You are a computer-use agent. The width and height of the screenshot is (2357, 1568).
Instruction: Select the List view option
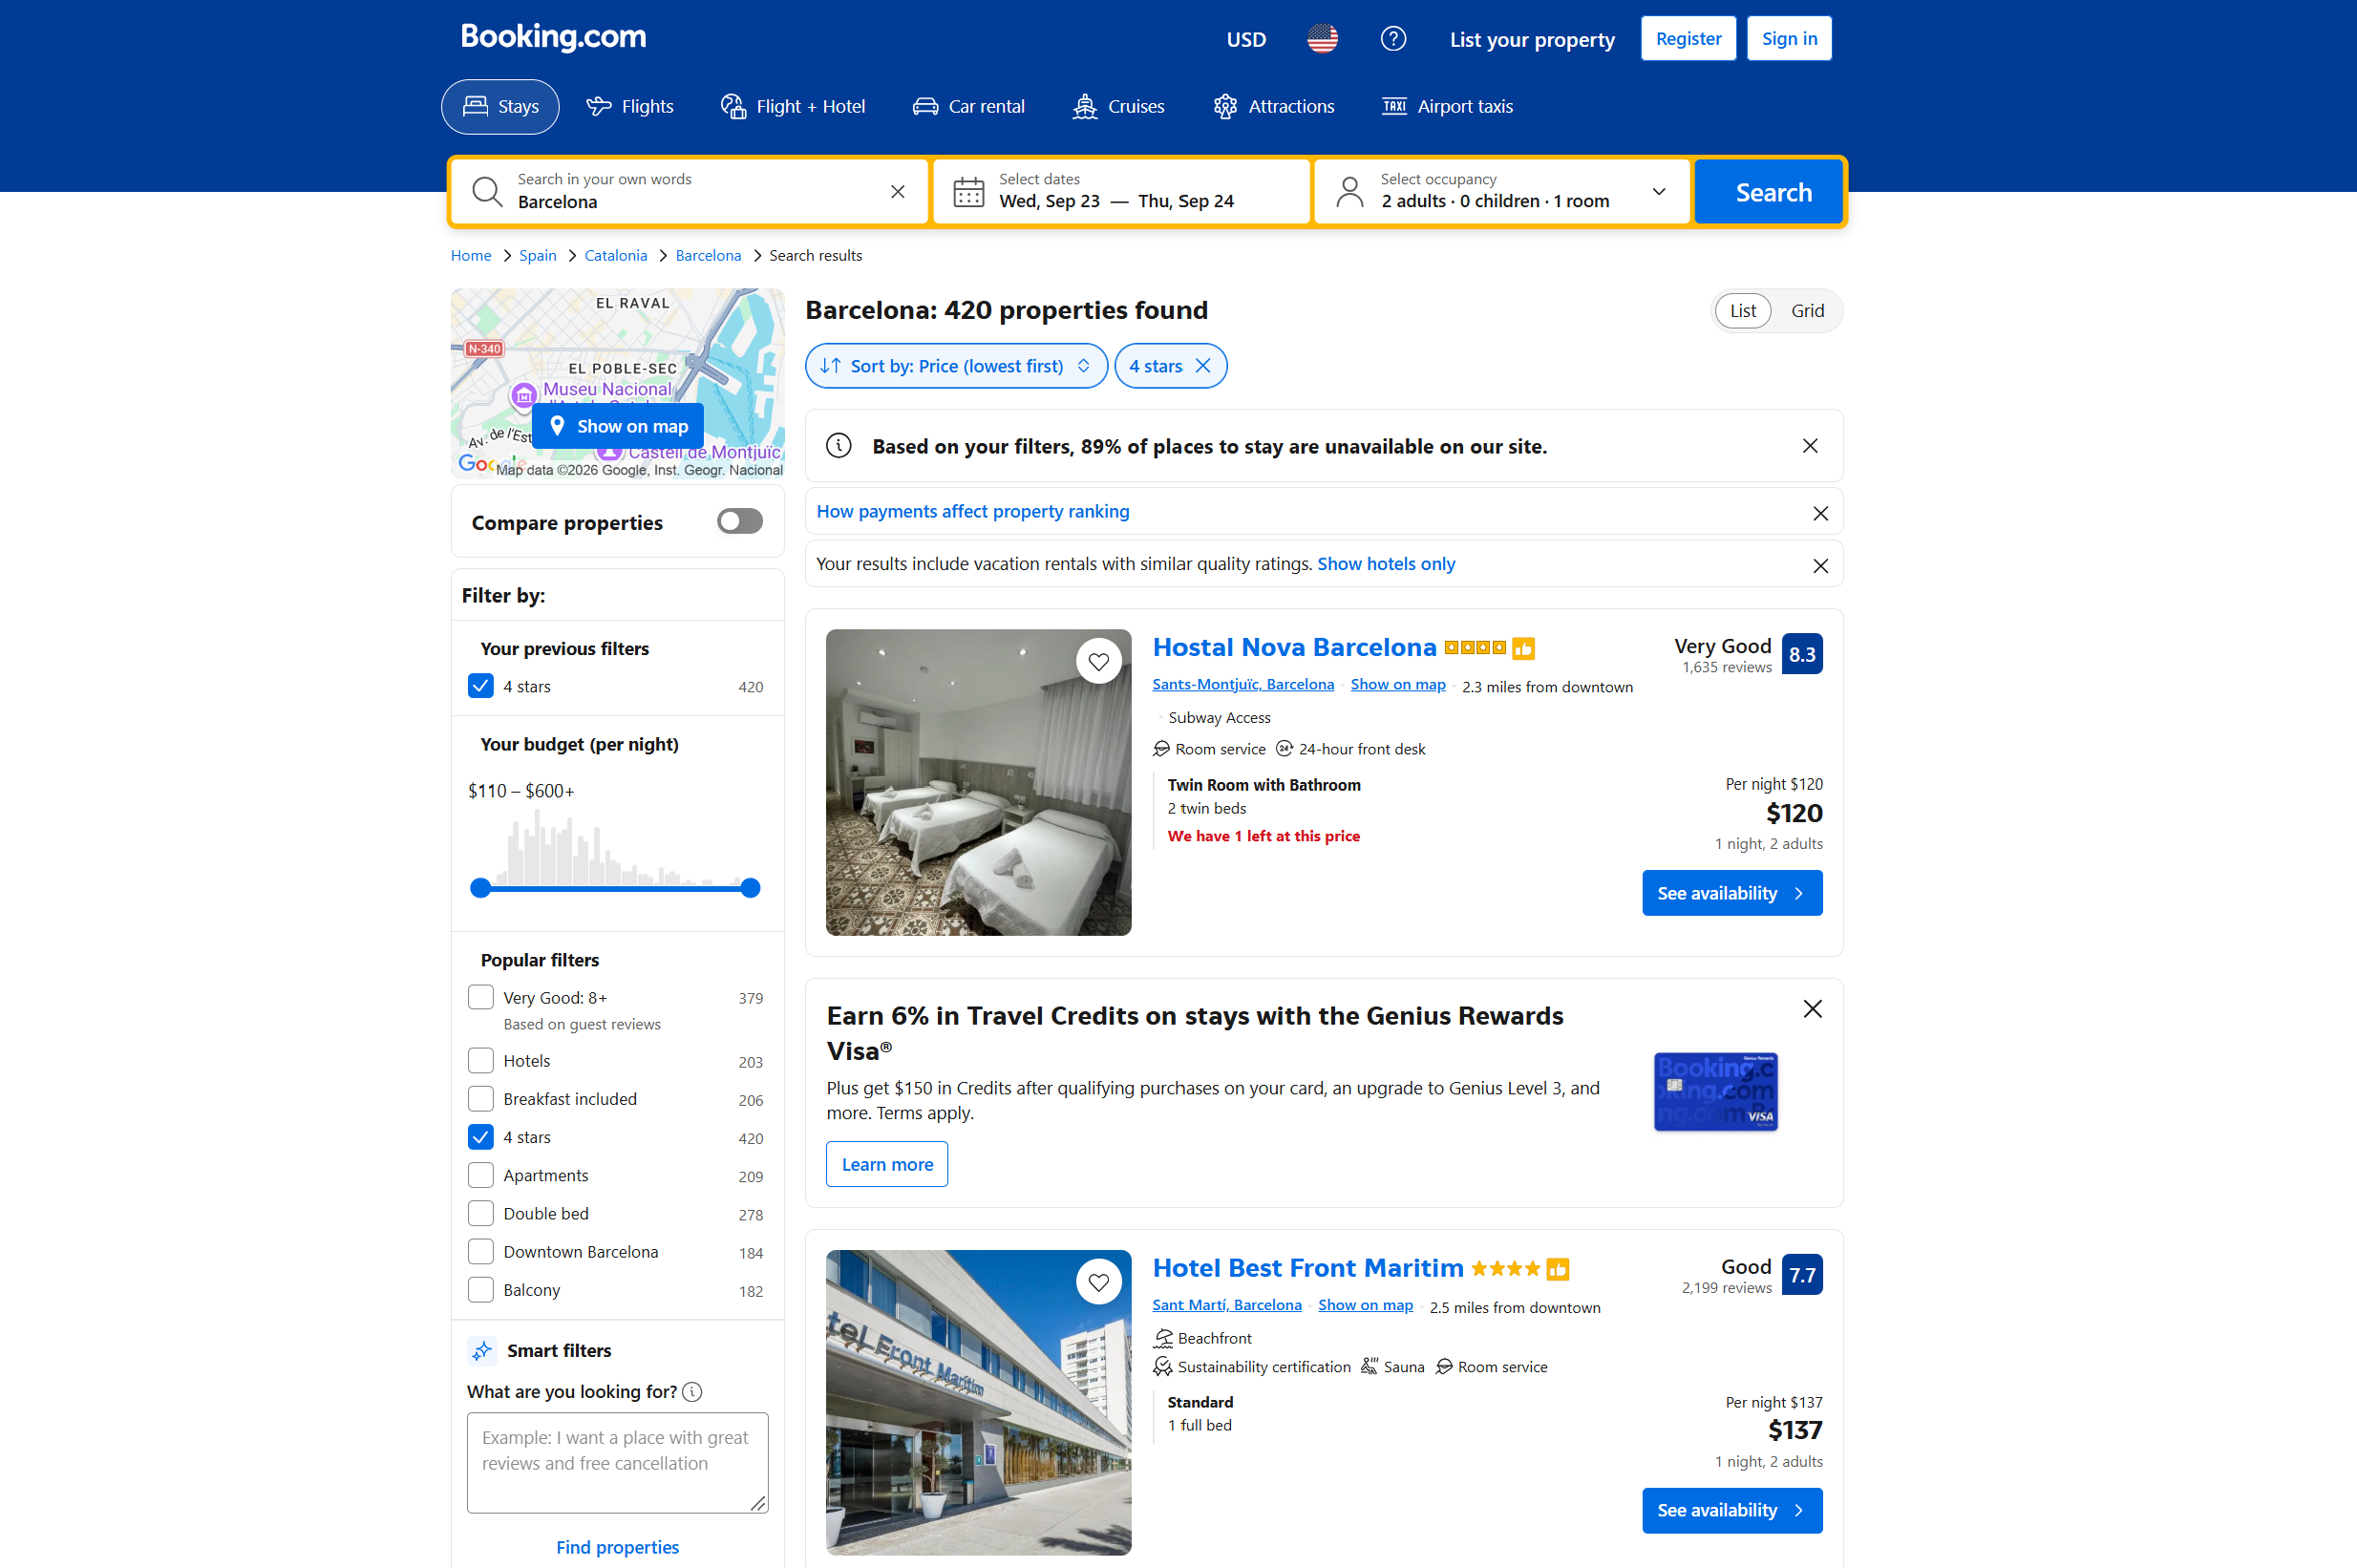tap(1743, 311)
